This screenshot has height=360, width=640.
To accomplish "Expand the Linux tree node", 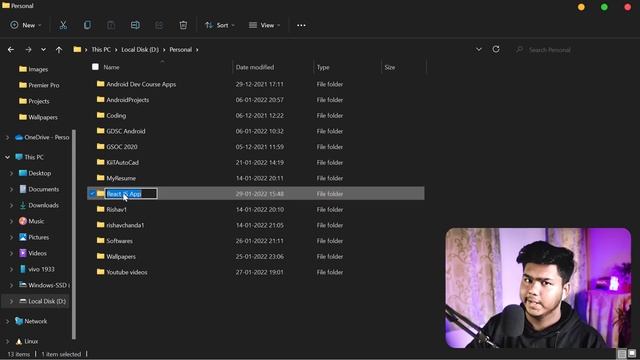I will click(7, 341).
